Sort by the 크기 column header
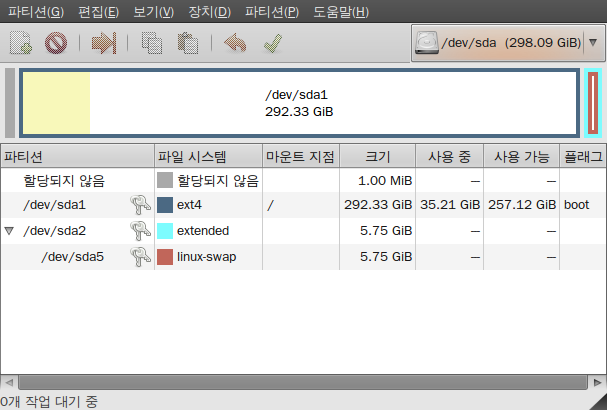607x410 pixels. coord(378,156)
